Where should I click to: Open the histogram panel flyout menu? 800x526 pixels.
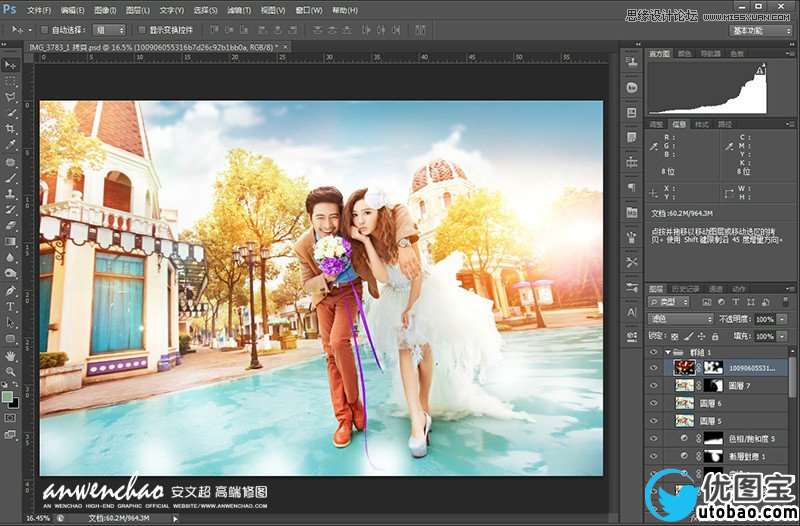tap(790, 53)
